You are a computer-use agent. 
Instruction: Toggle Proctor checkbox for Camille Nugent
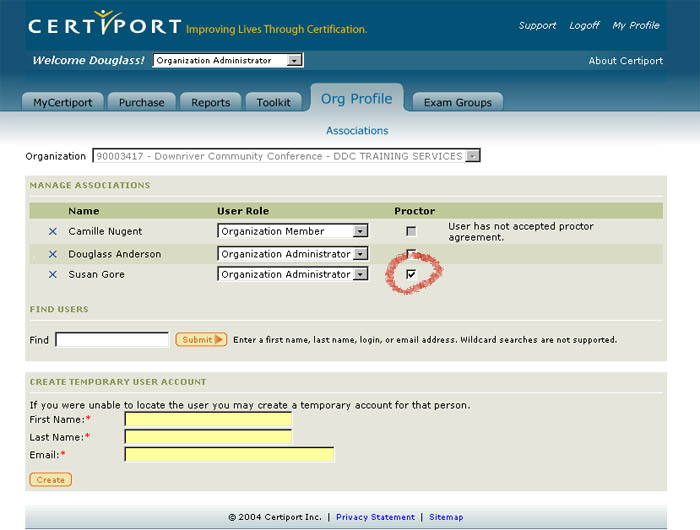click(x=411, y=231)
